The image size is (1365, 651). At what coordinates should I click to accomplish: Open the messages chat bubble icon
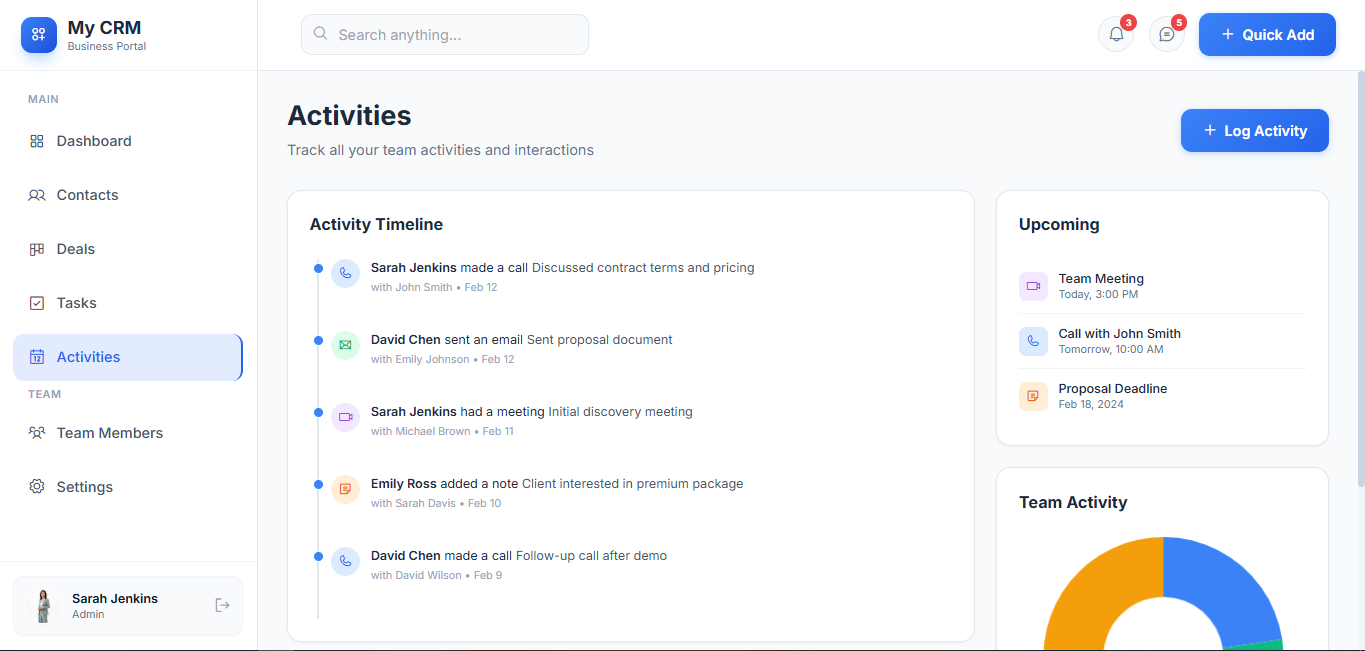(1166, 34)
